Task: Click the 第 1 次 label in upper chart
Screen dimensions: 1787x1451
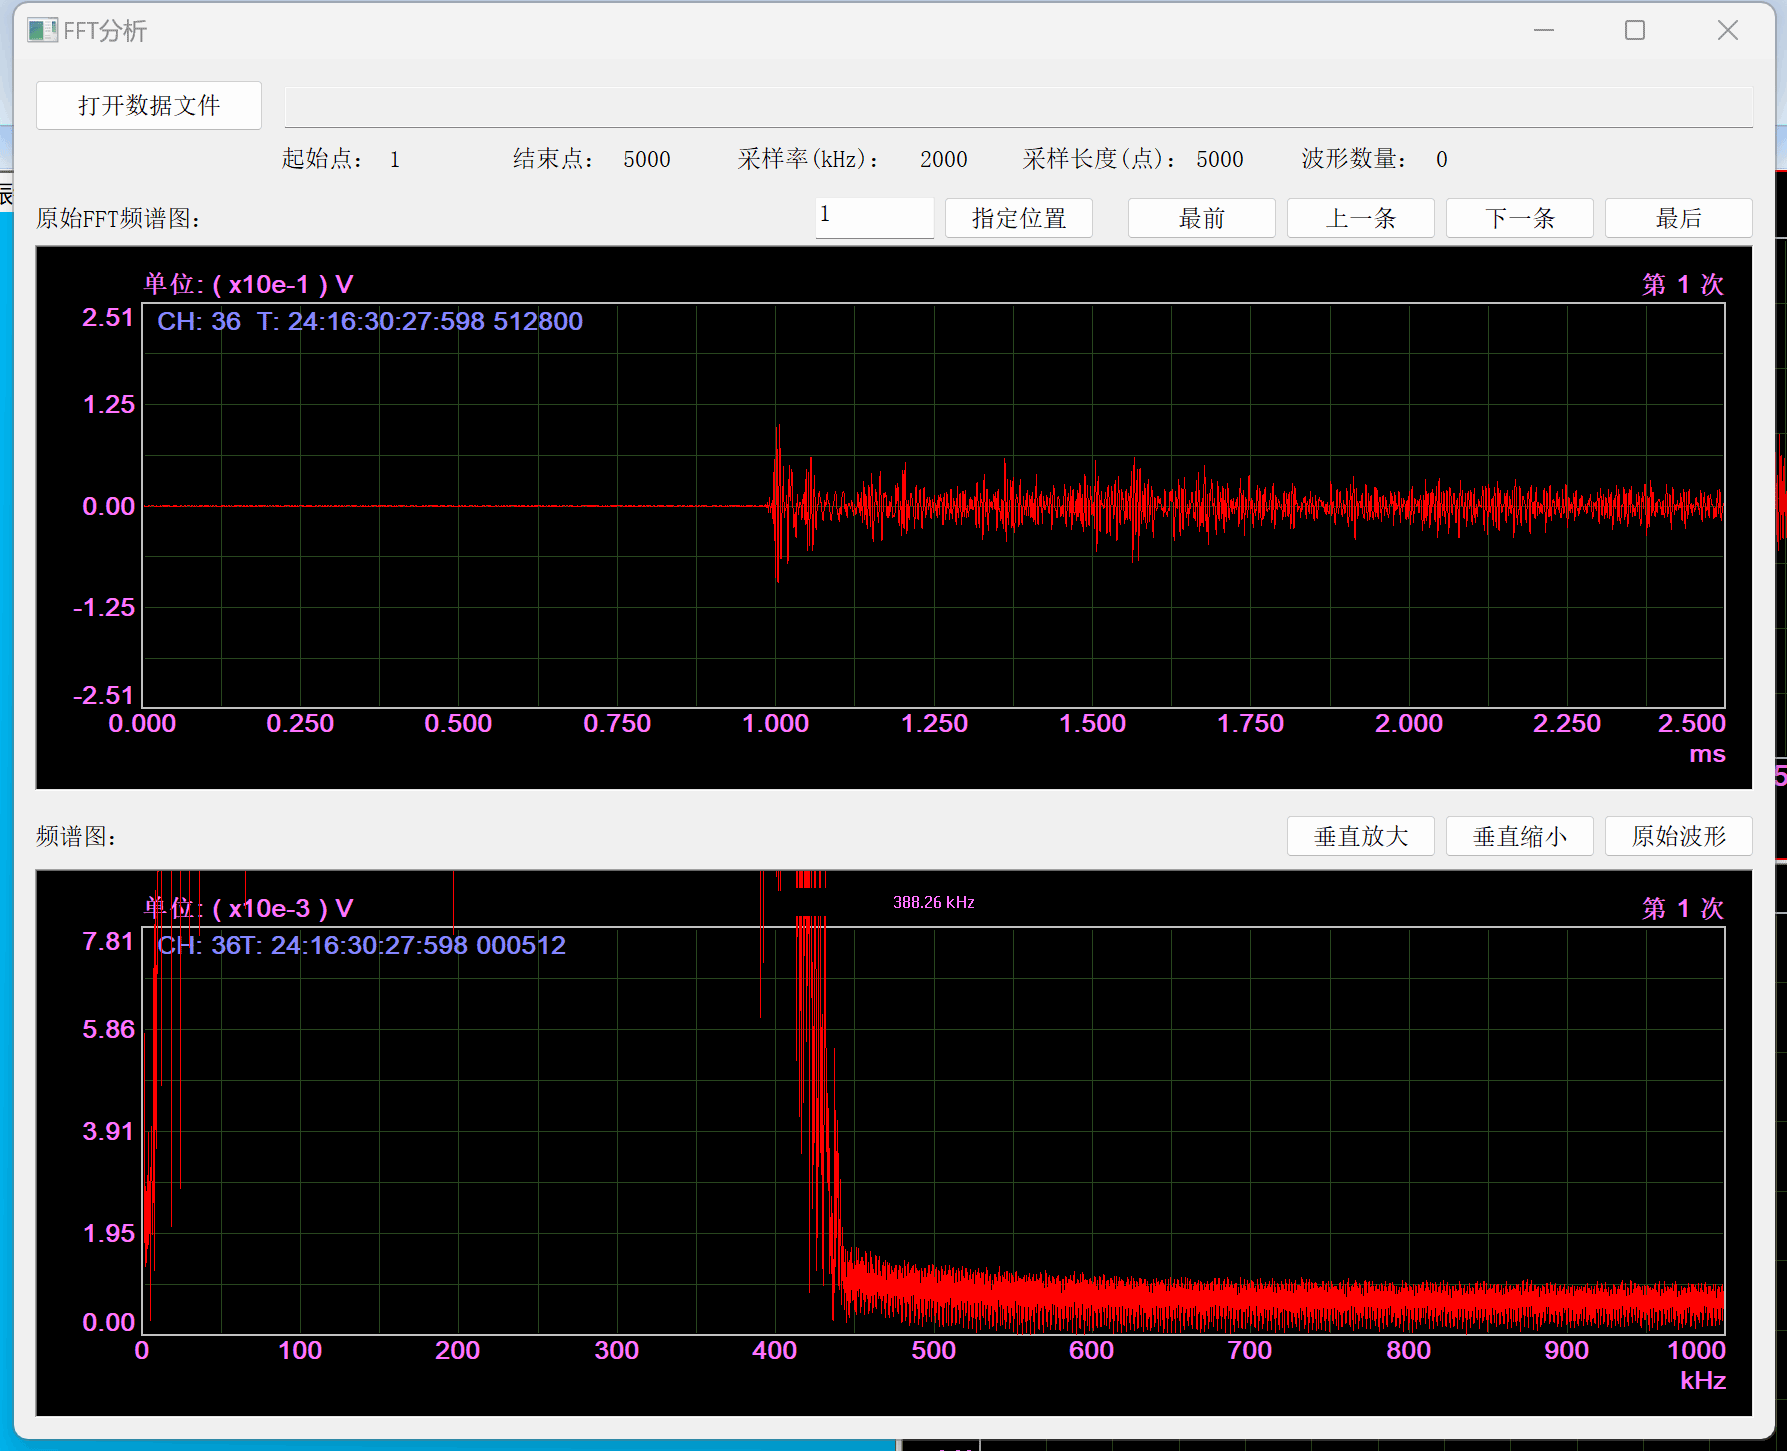Action: [x=1683, y=284]
